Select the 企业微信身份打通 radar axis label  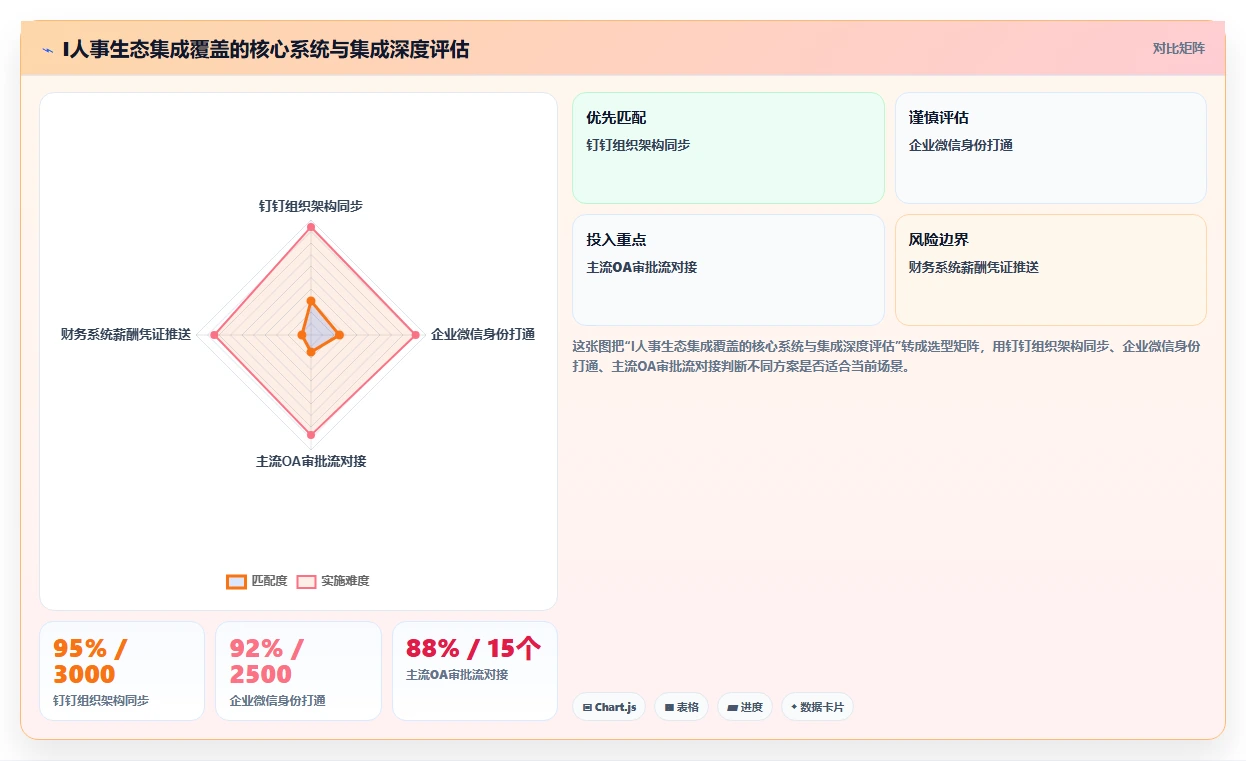pyautogui.click(x=483, y=334)
